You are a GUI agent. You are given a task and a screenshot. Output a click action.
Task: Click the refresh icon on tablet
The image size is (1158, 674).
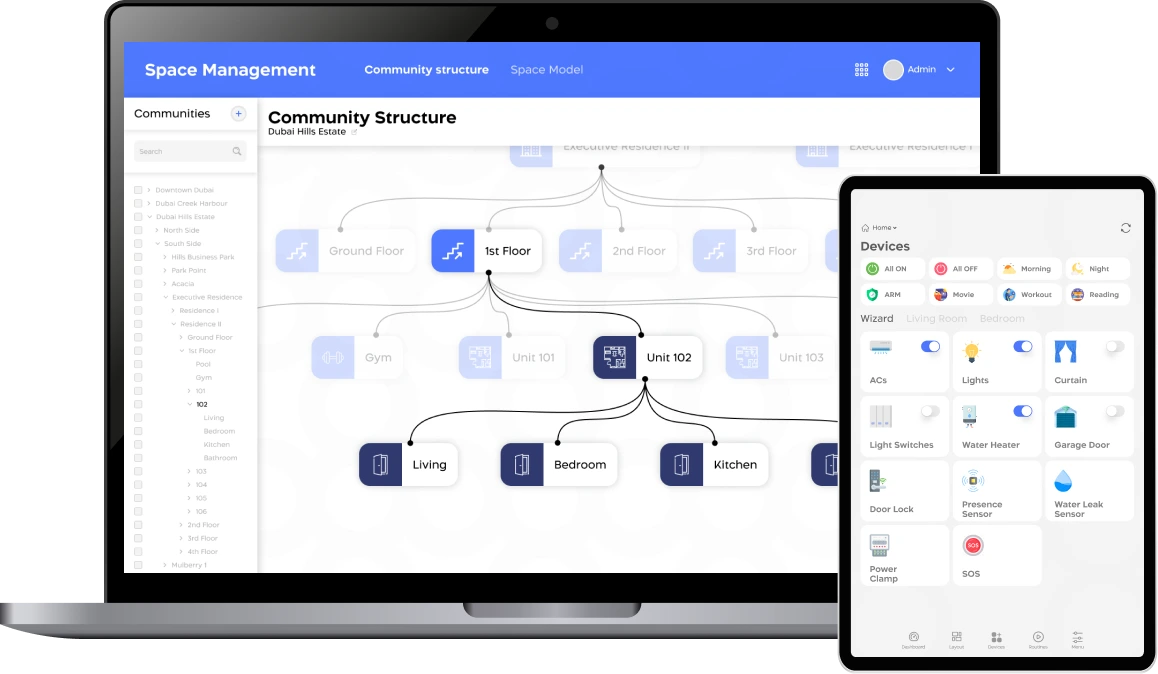point(1126,228)
